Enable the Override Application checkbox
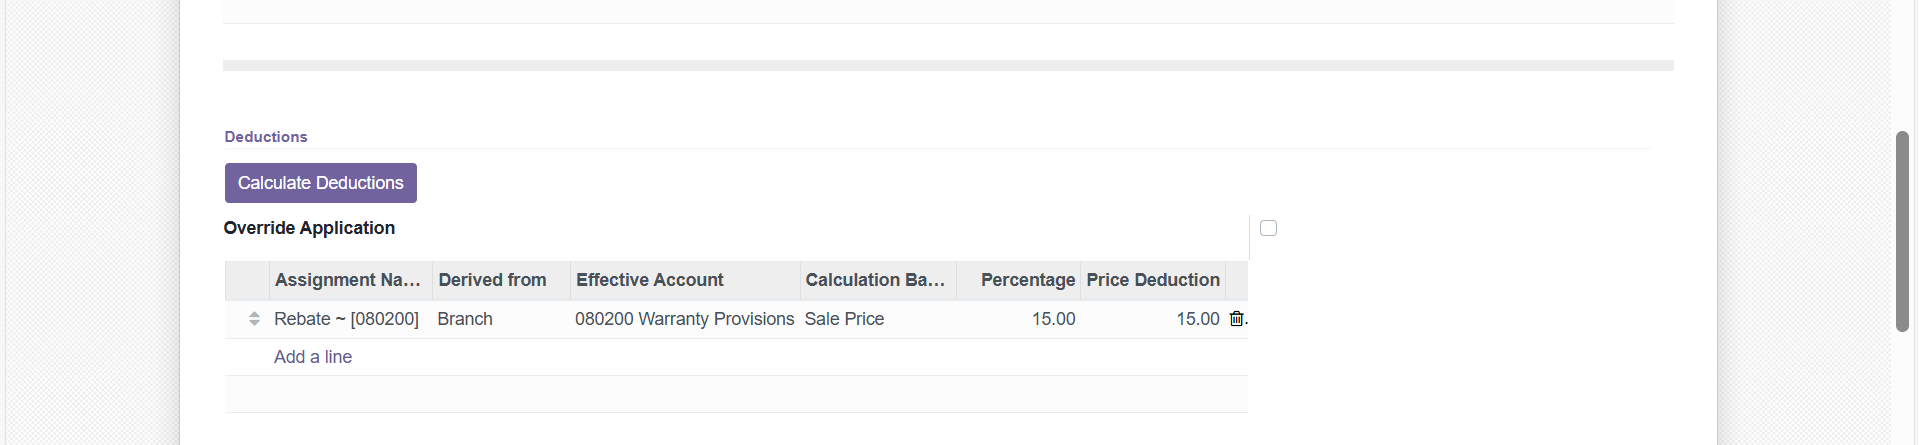Image resolution: width=1919 pixels, height=445 pixels. pos(1268,228)
